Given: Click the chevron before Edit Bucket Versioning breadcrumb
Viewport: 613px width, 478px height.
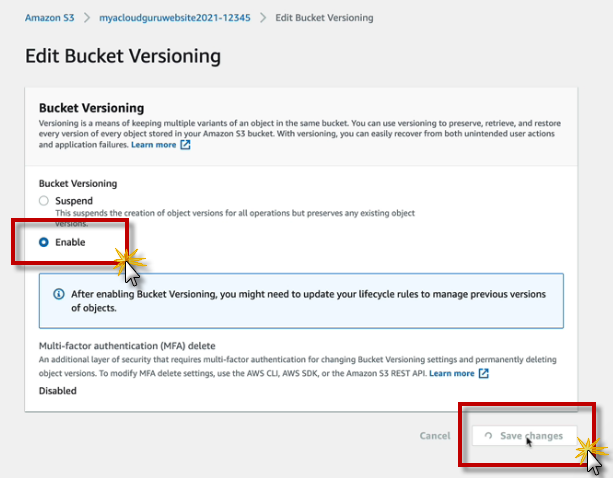Looking at the screenshot, I should [x=263, y=18].
